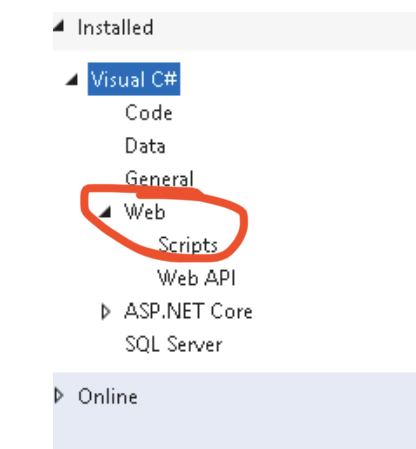Choose the General category

[x=159, y=178]
